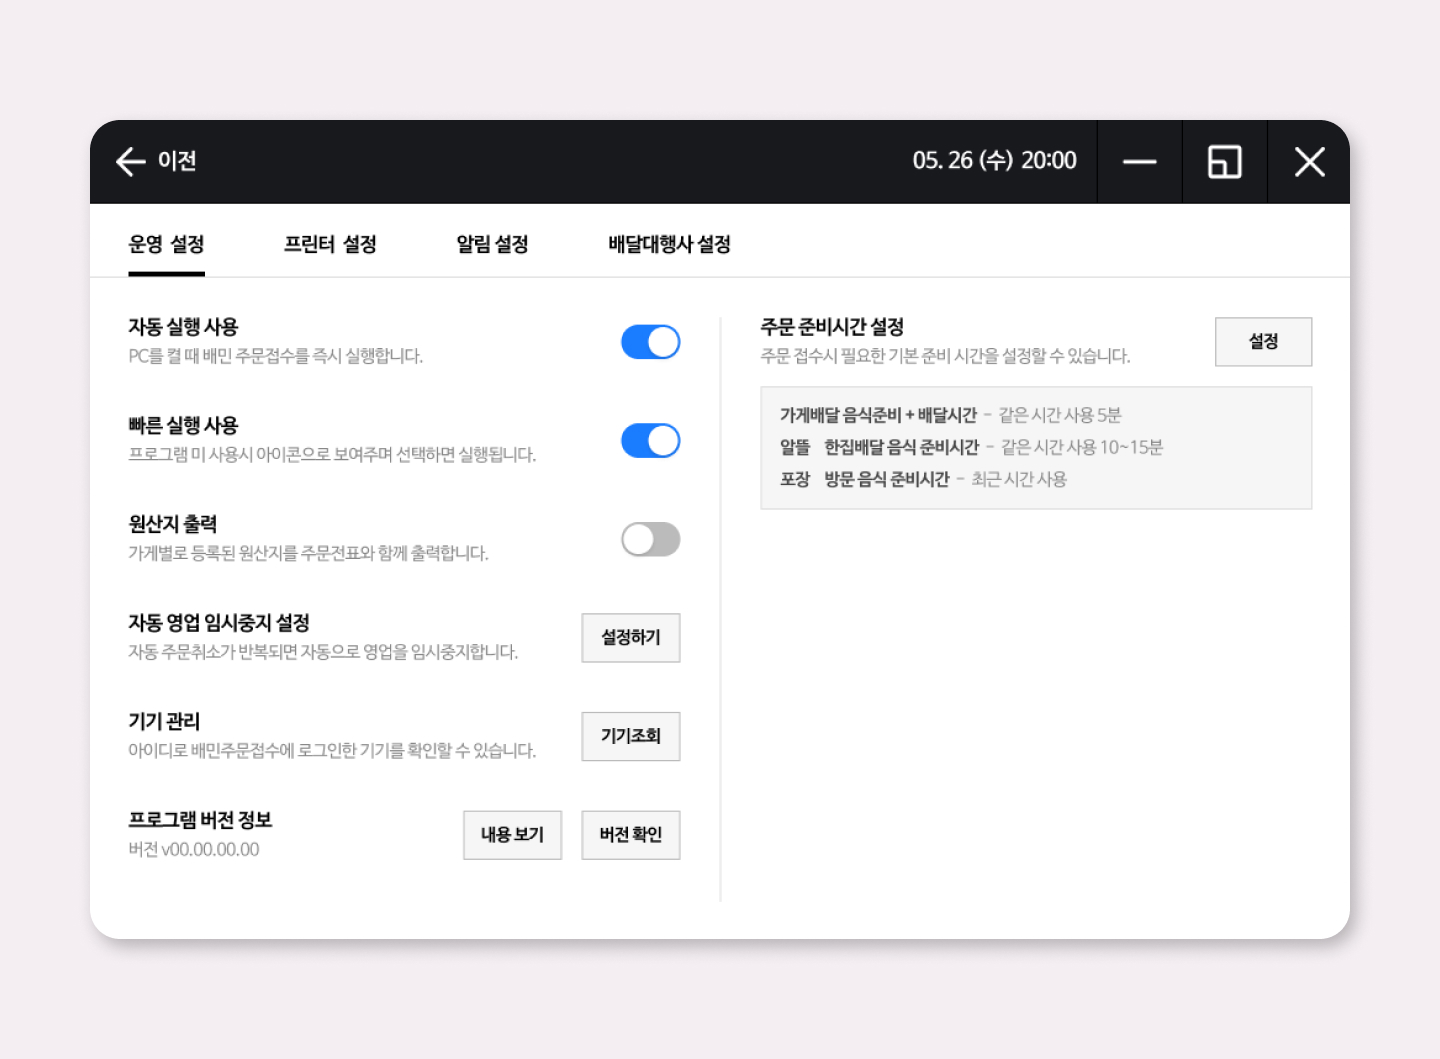
Task: Click the description starting 'PC를 켤 때'
Action: [x=276, y=356]
